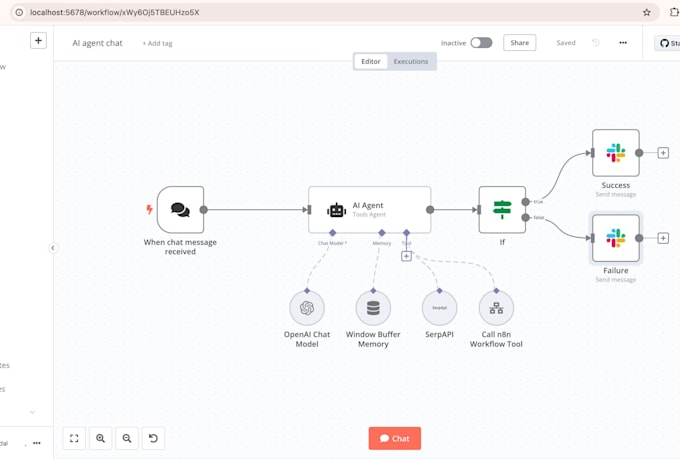Click the GitHub Star button
680x459 pixels.
tap(667, 43)
